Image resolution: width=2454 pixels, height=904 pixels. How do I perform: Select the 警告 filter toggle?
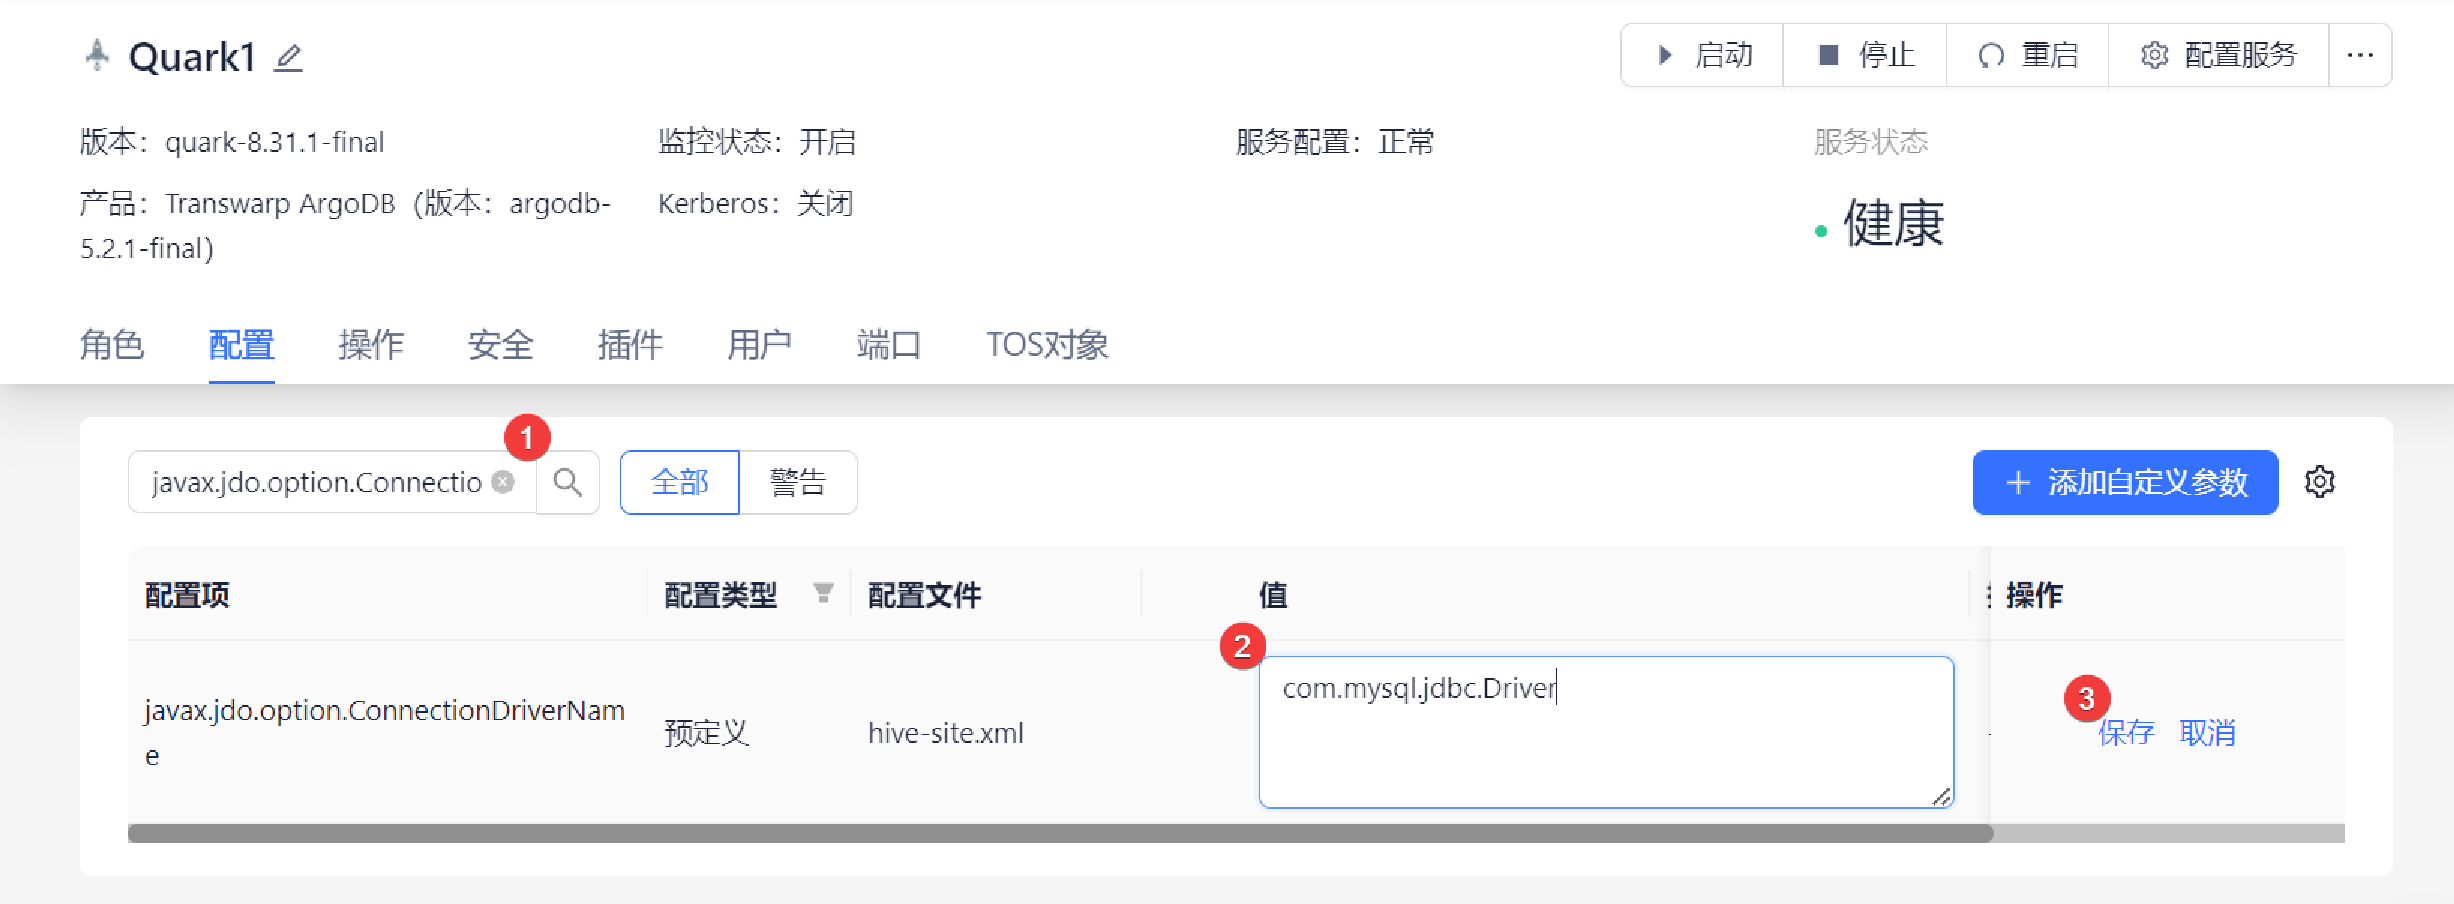point(798,482)
